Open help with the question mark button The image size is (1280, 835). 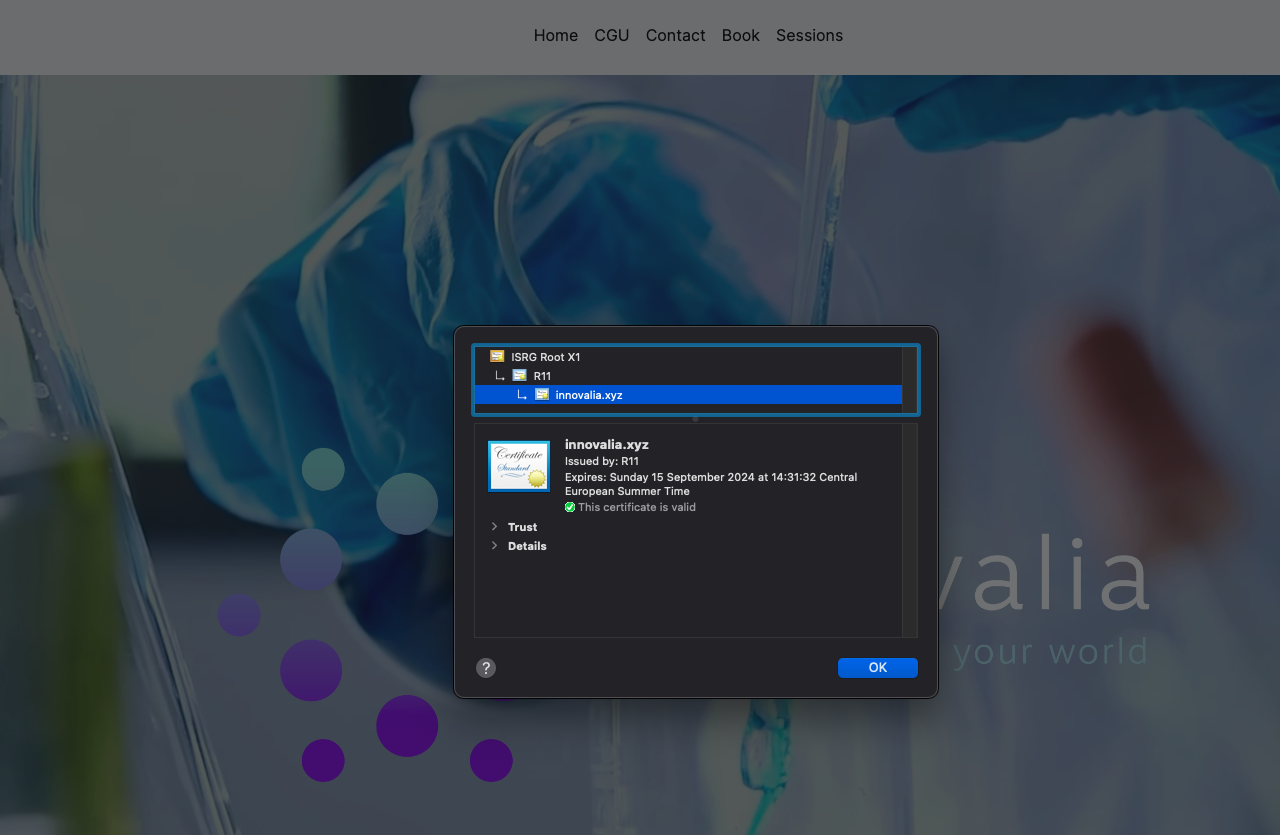pyautogui.click(x=486, y=668)
